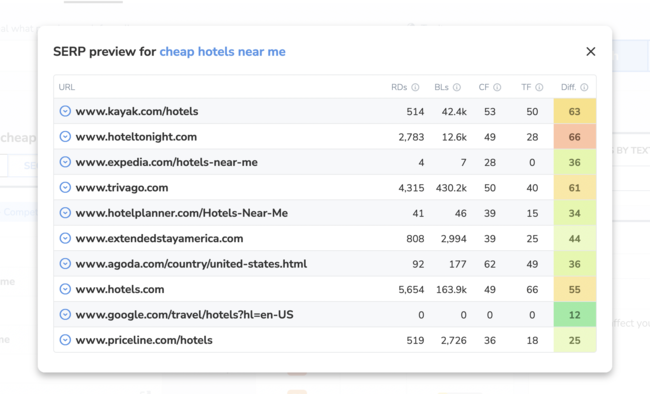This screenshot has height=394, width=650.
Task: Open the agoda.com united-states.html URL
Action: click(x=191, y=264)
